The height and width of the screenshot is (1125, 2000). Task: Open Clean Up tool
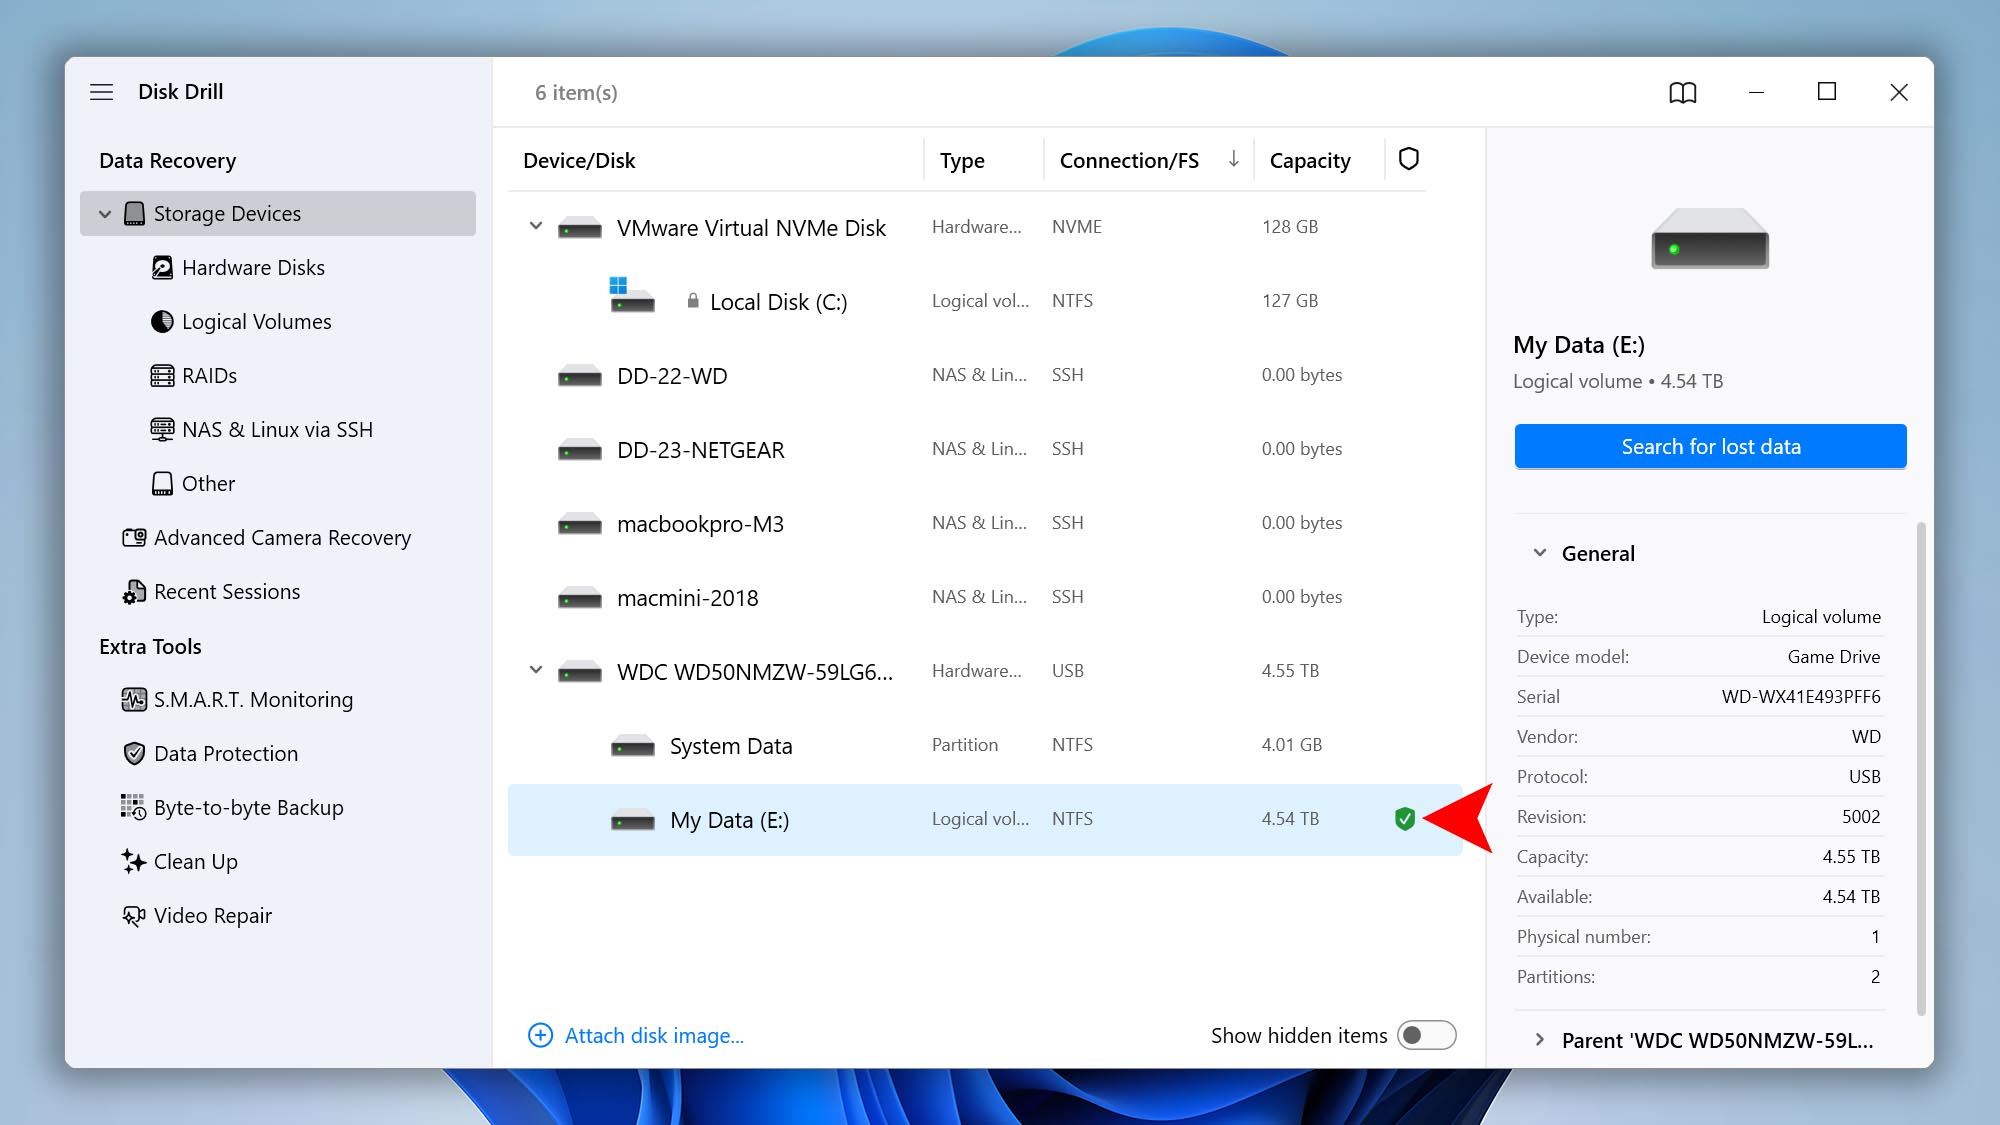click(x=196, y=862)
